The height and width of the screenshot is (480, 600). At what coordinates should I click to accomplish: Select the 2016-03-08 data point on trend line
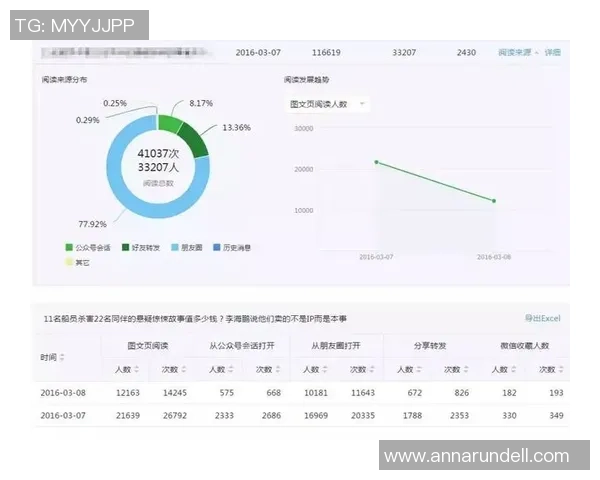click(x=494, y=201)
